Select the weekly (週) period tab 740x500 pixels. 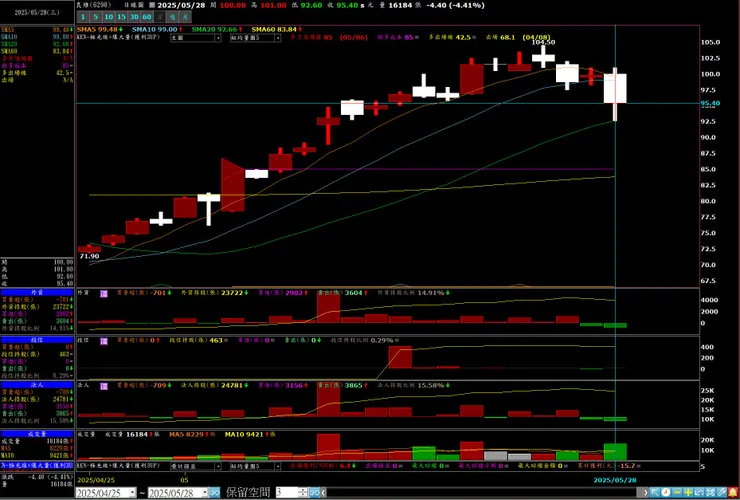[x=173, y=17]
